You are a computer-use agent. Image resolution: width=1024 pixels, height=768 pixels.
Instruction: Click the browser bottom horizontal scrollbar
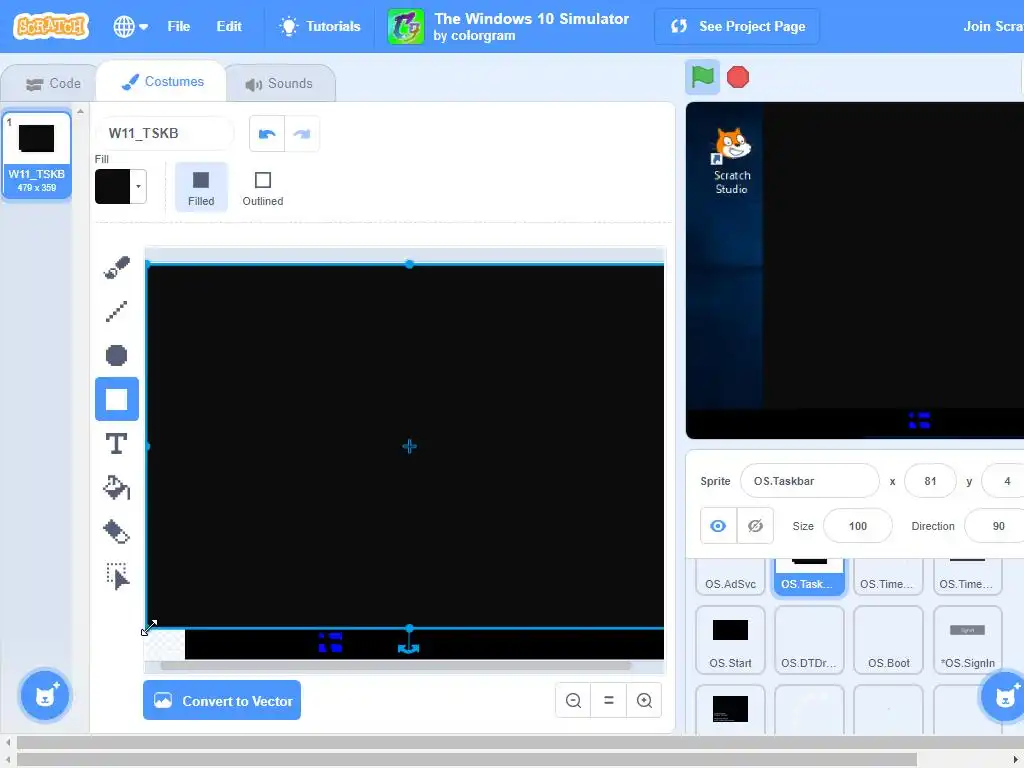pos(467,759)
